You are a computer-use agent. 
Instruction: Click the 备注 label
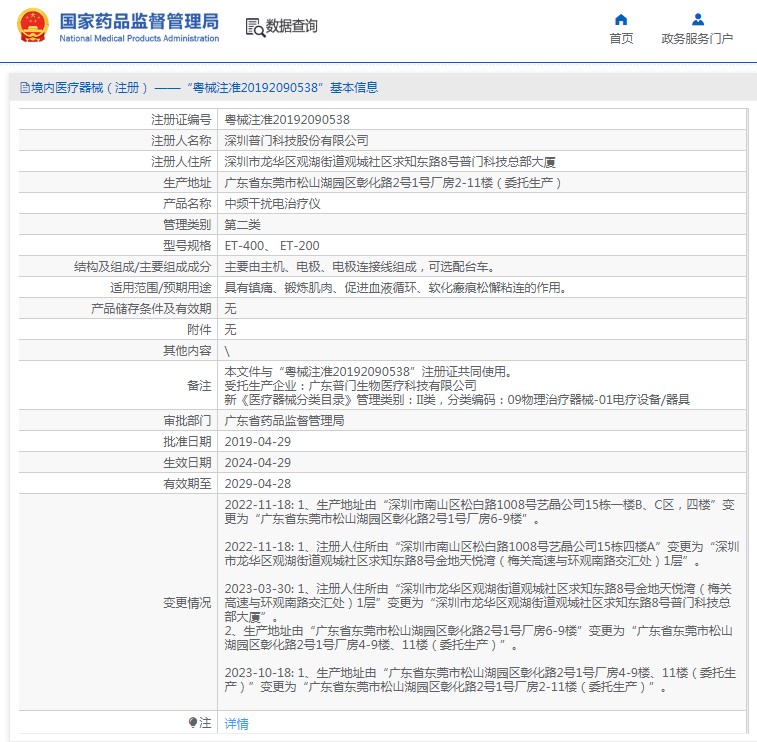click(199, 386)
